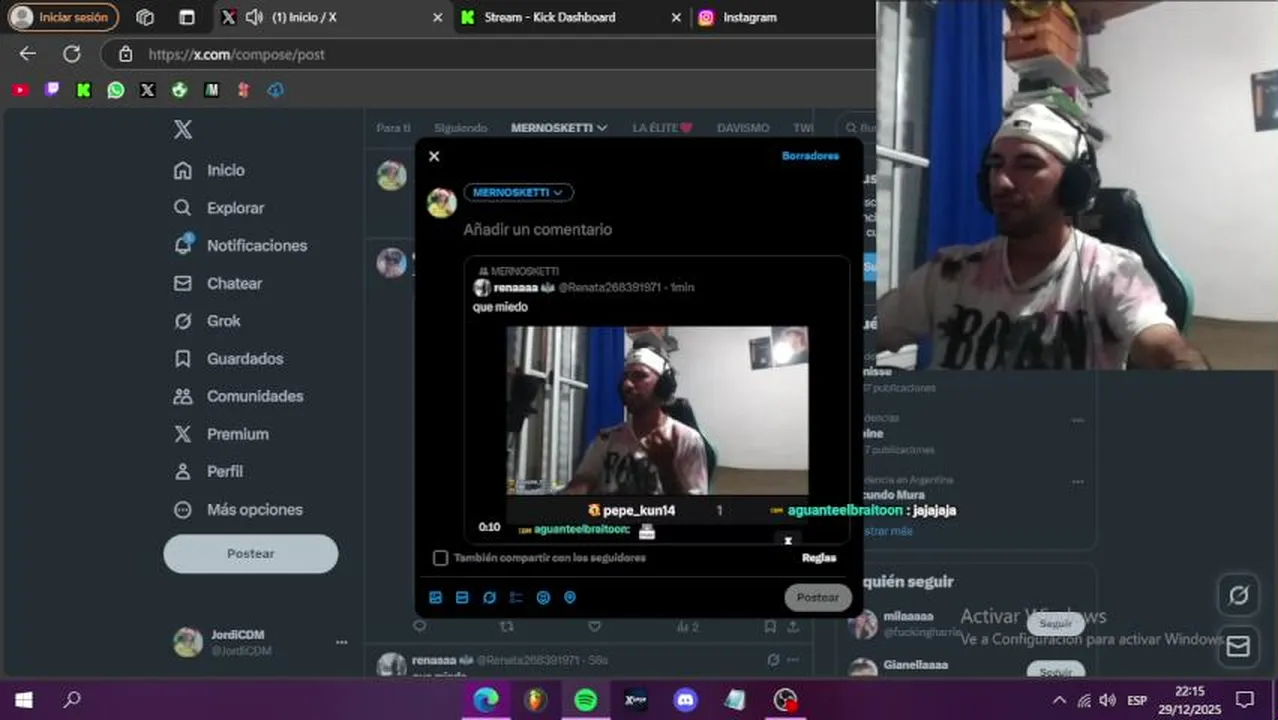Image resolution: width=1278 pixels, height=720 pixels.
Task: View site information lock icon
Action: click(125, 54)
